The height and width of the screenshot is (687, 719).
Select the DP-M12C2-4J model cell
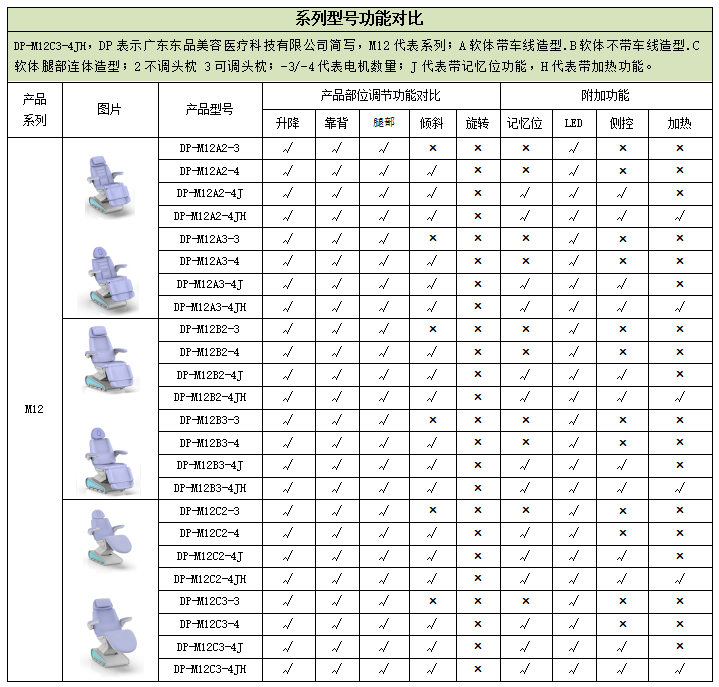point(210,556)
